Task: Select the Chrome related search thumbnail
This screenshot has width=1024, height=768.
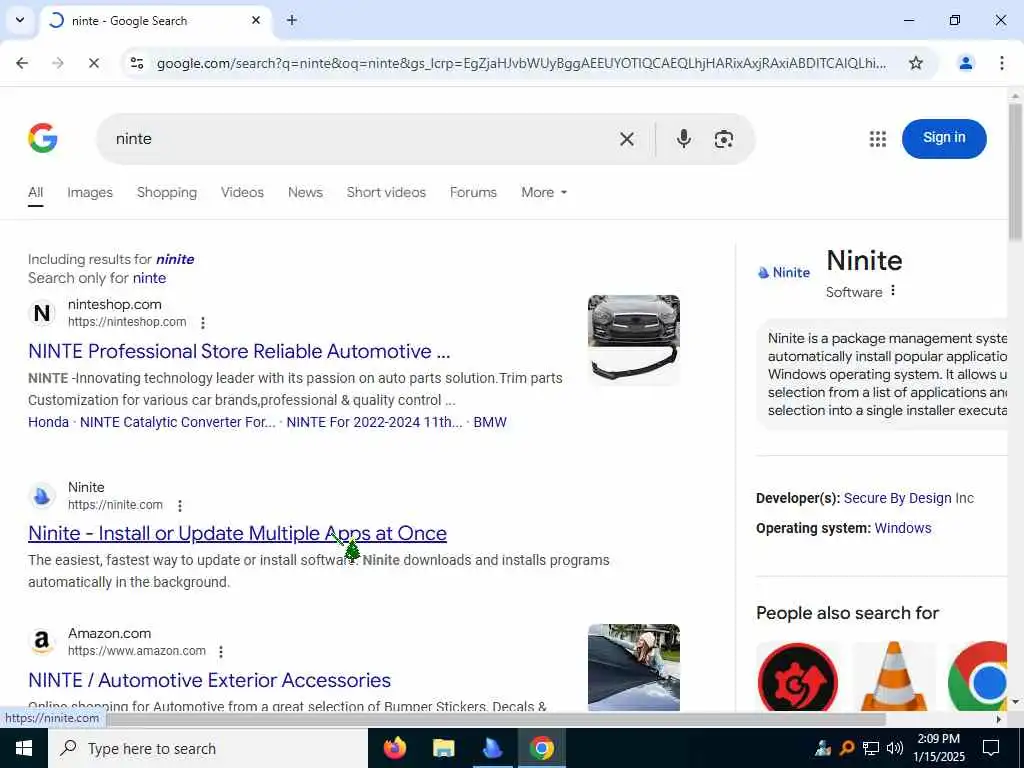Action: (978, 676)
